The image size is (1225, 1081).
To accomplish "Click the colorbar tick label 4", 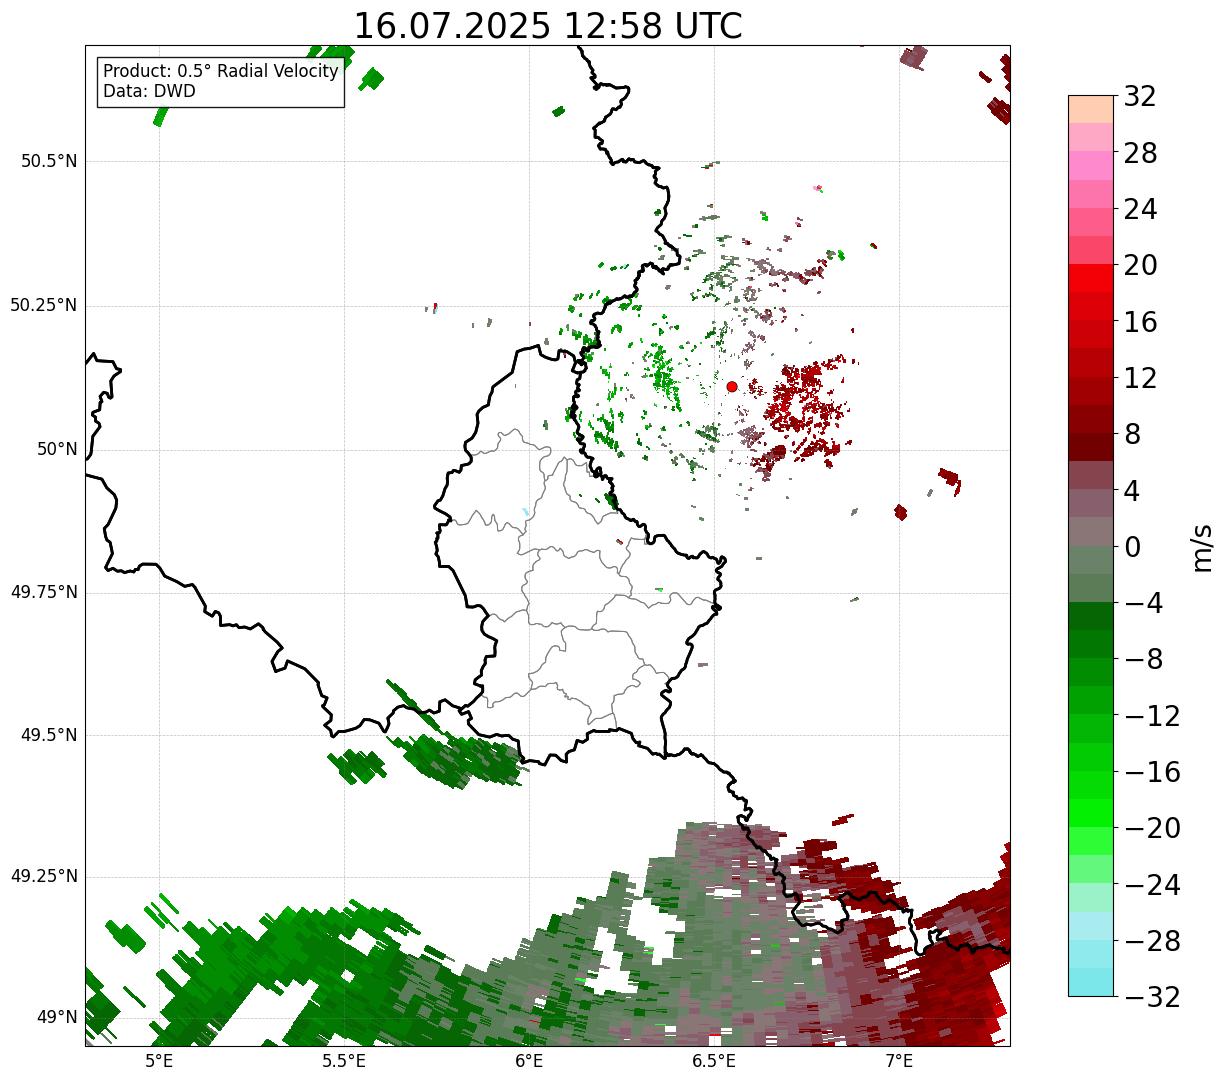I will [x=1132, y=491].
